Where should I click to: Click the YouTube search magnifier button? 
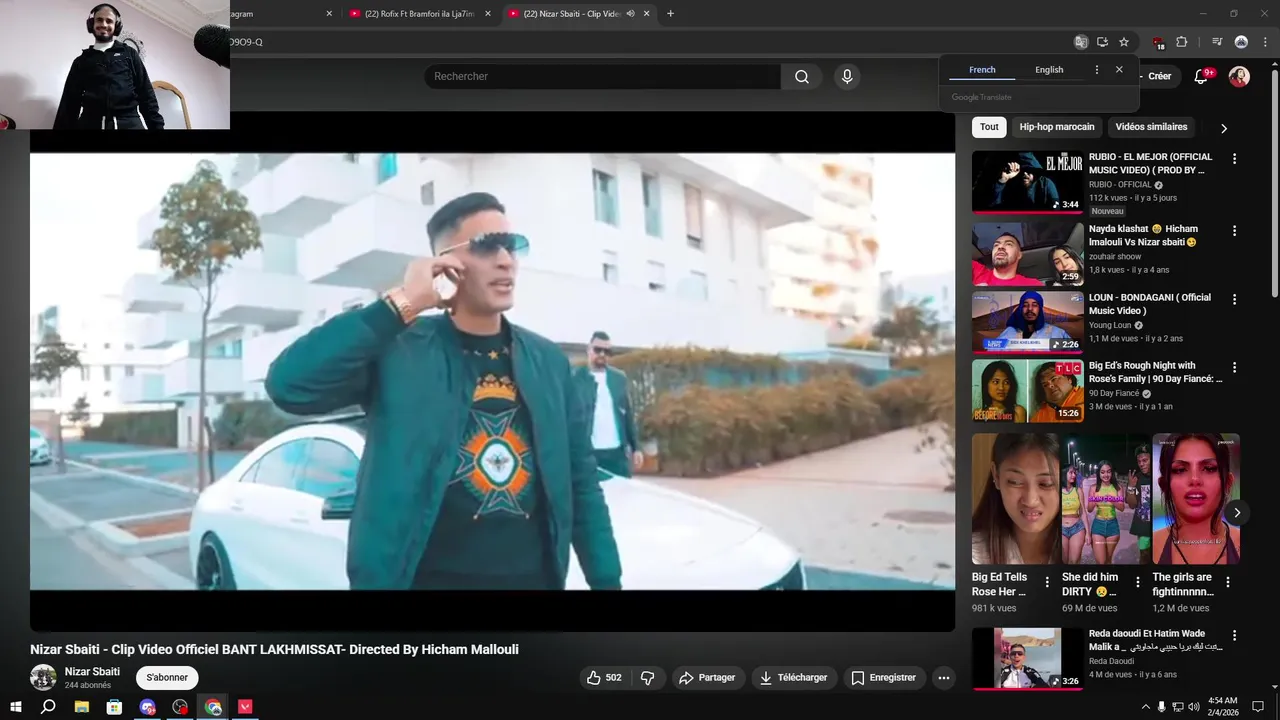(802, 77)
